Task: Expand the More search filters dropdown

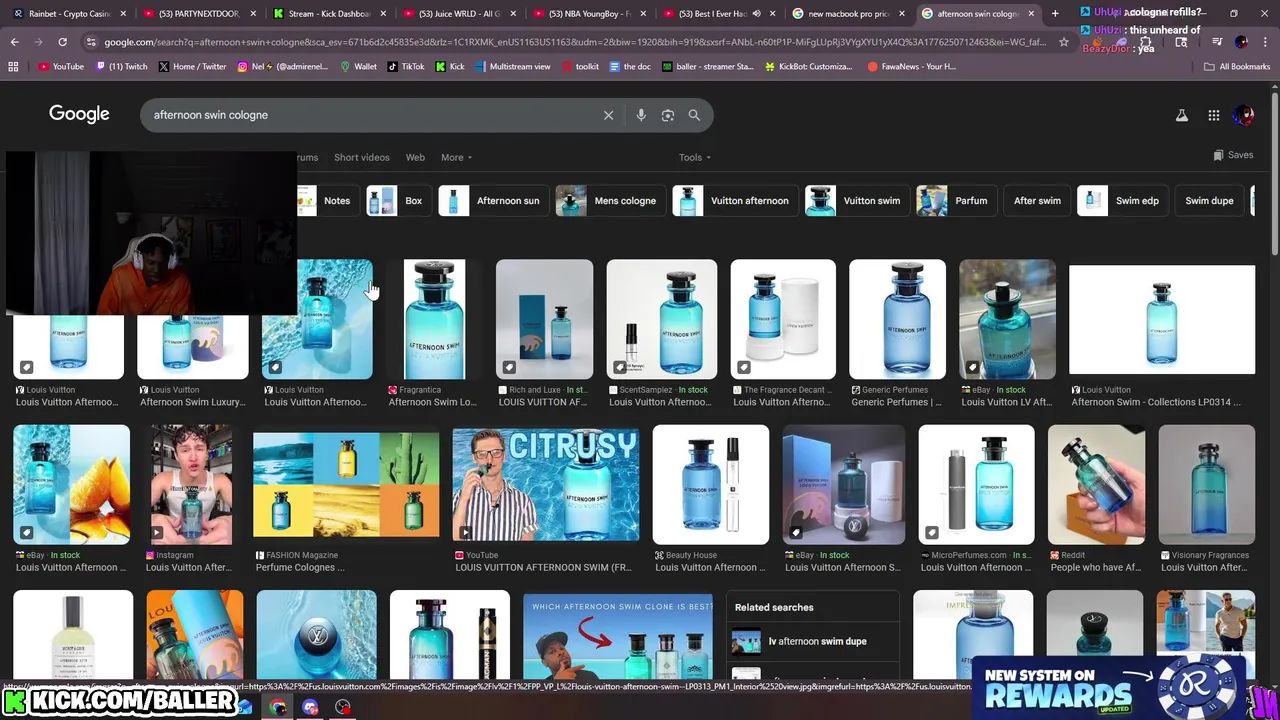Action: (456, 157)
